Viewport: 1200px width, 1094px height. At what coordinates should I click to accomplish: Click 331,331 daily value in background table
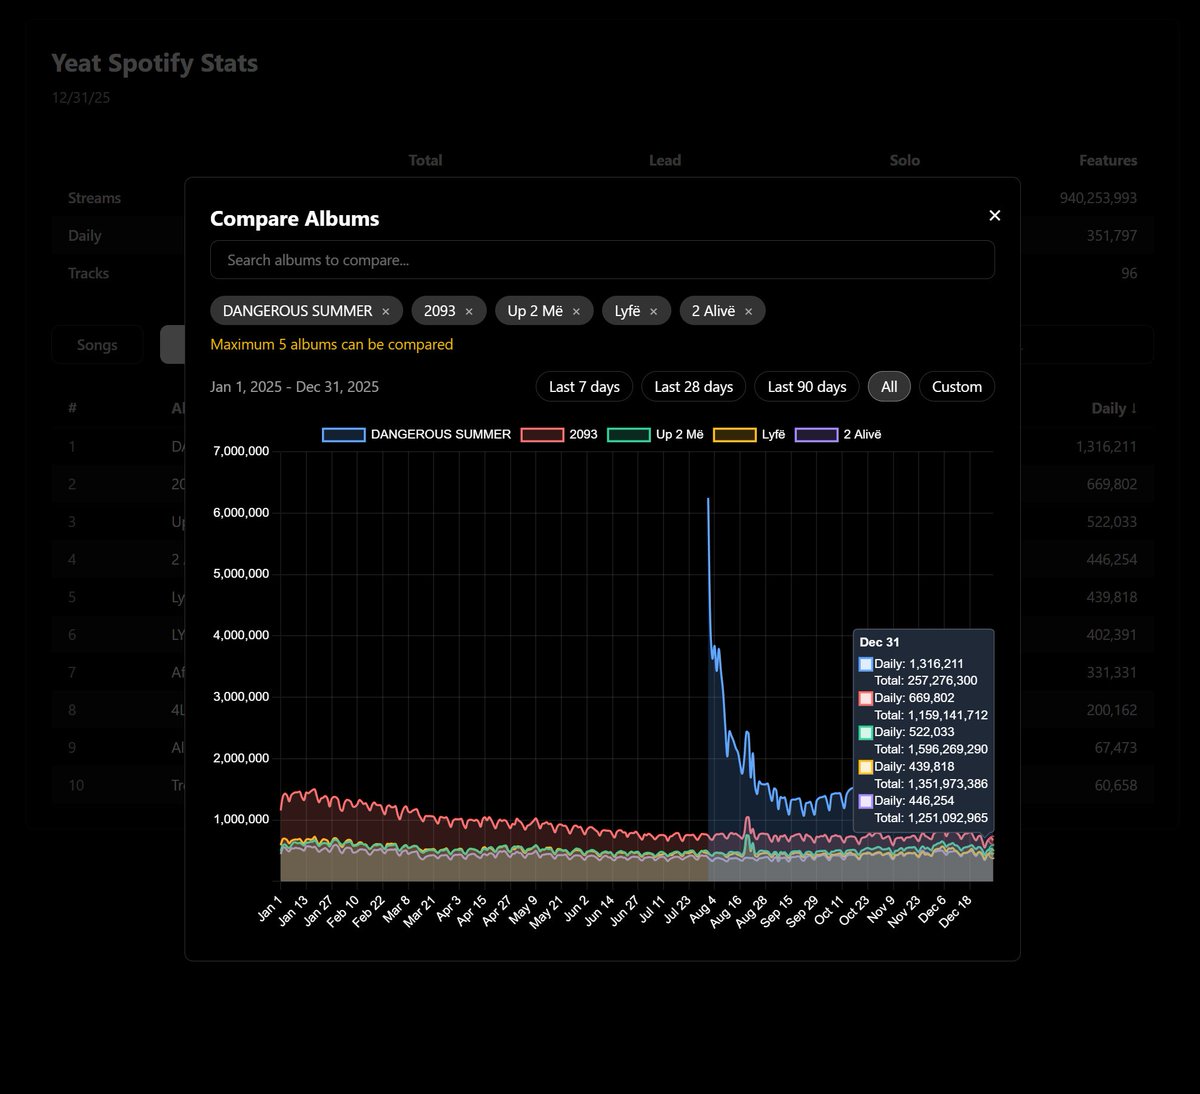(x=1112, y=673)
